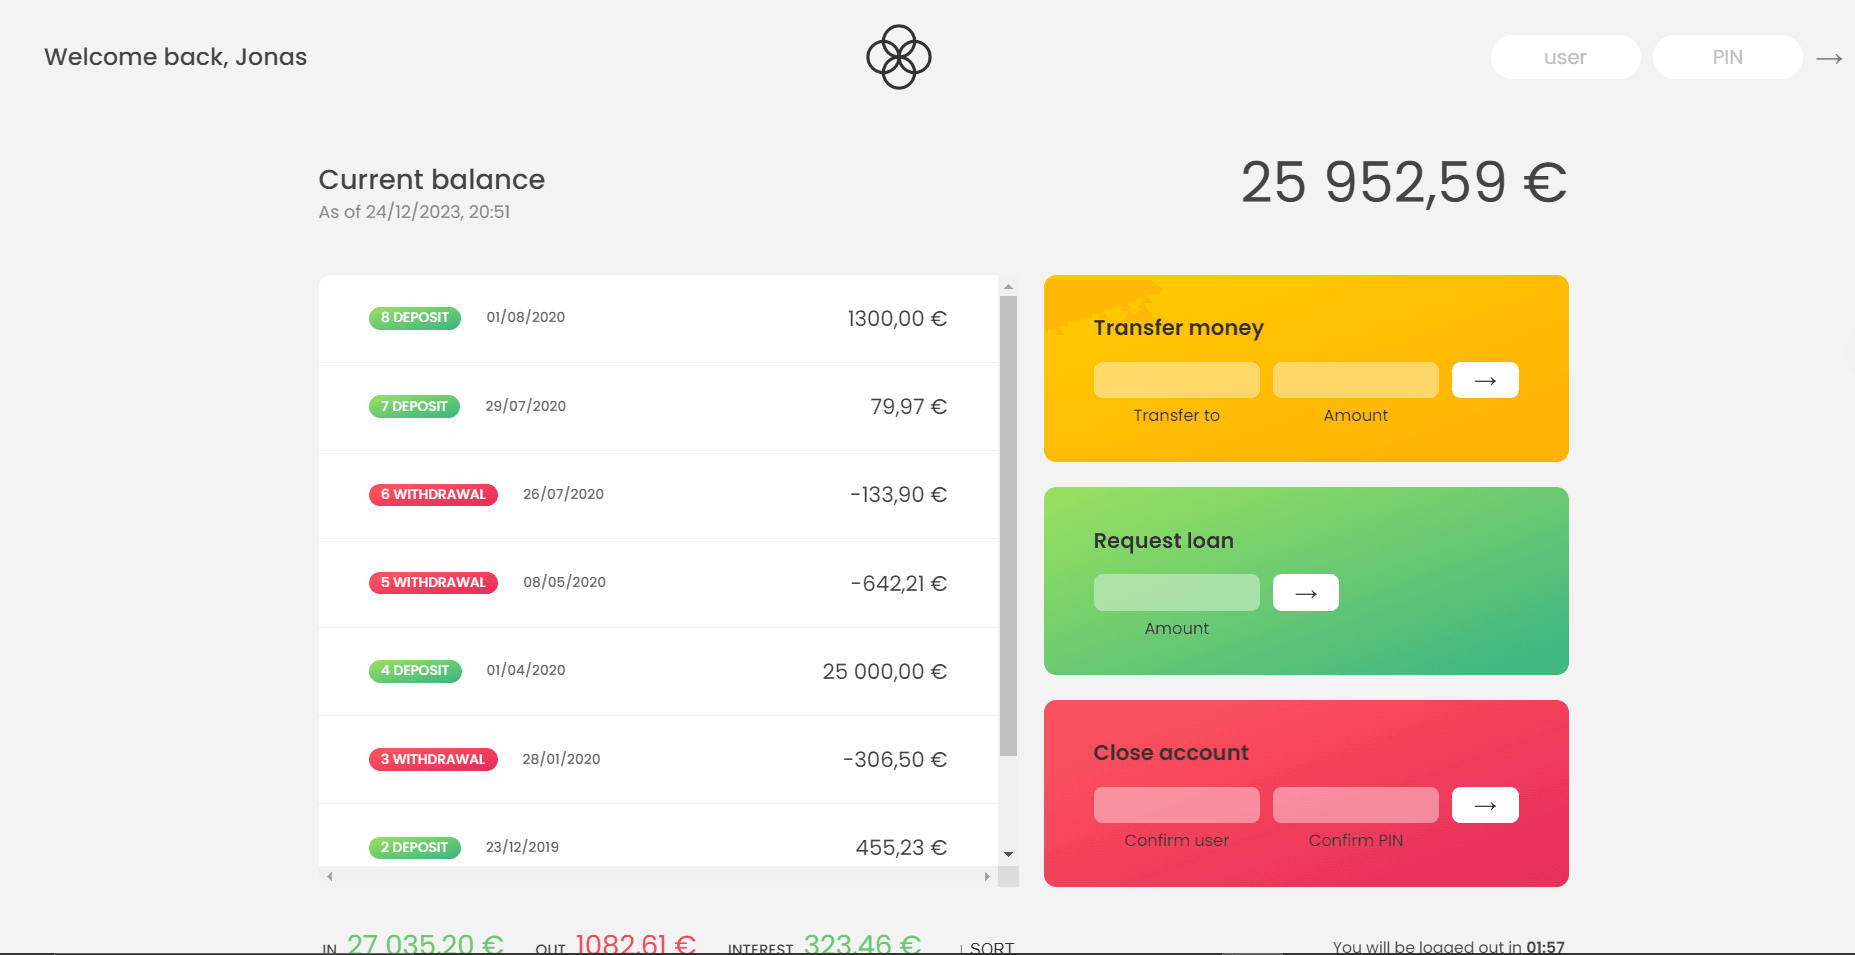Click the current balance amount

coord(1403,182)
